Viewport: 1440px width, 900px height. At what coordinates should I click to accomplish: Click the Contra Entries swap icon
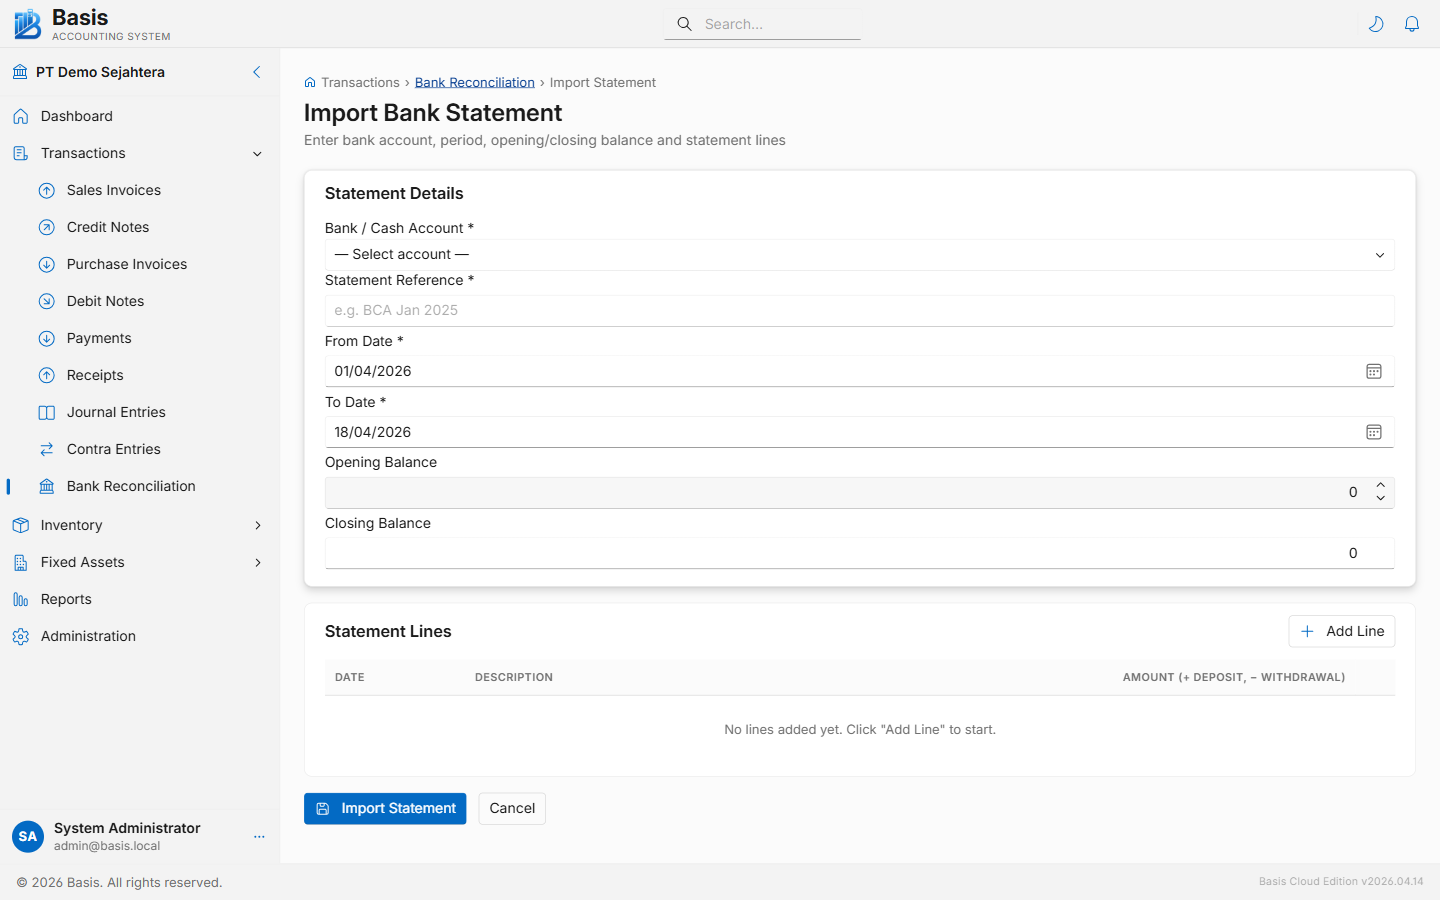click(46, 449)
